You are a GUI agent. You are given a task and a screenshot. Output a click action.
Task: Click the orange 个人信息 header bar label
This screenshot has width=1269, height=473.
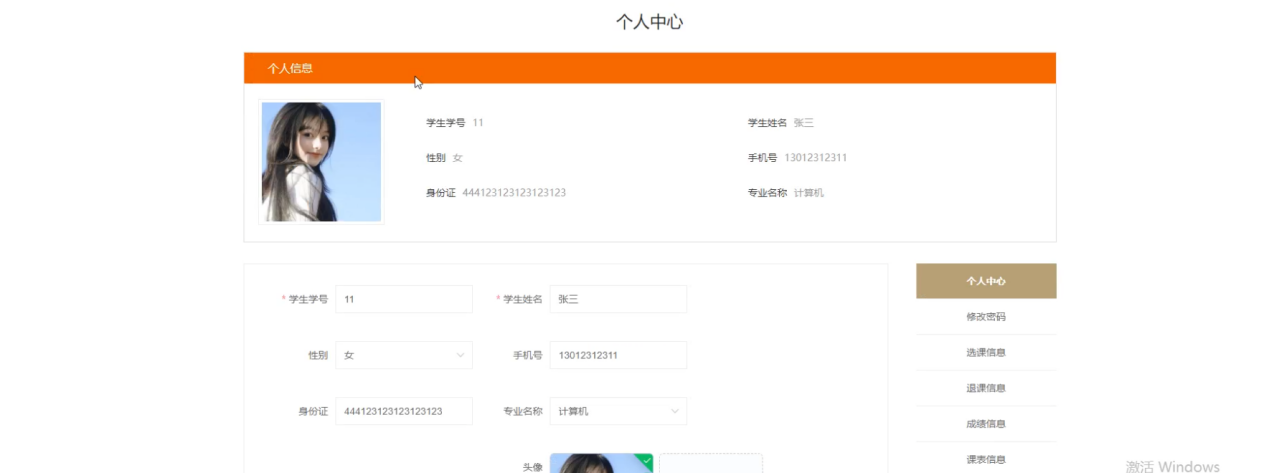pos(290,68)
